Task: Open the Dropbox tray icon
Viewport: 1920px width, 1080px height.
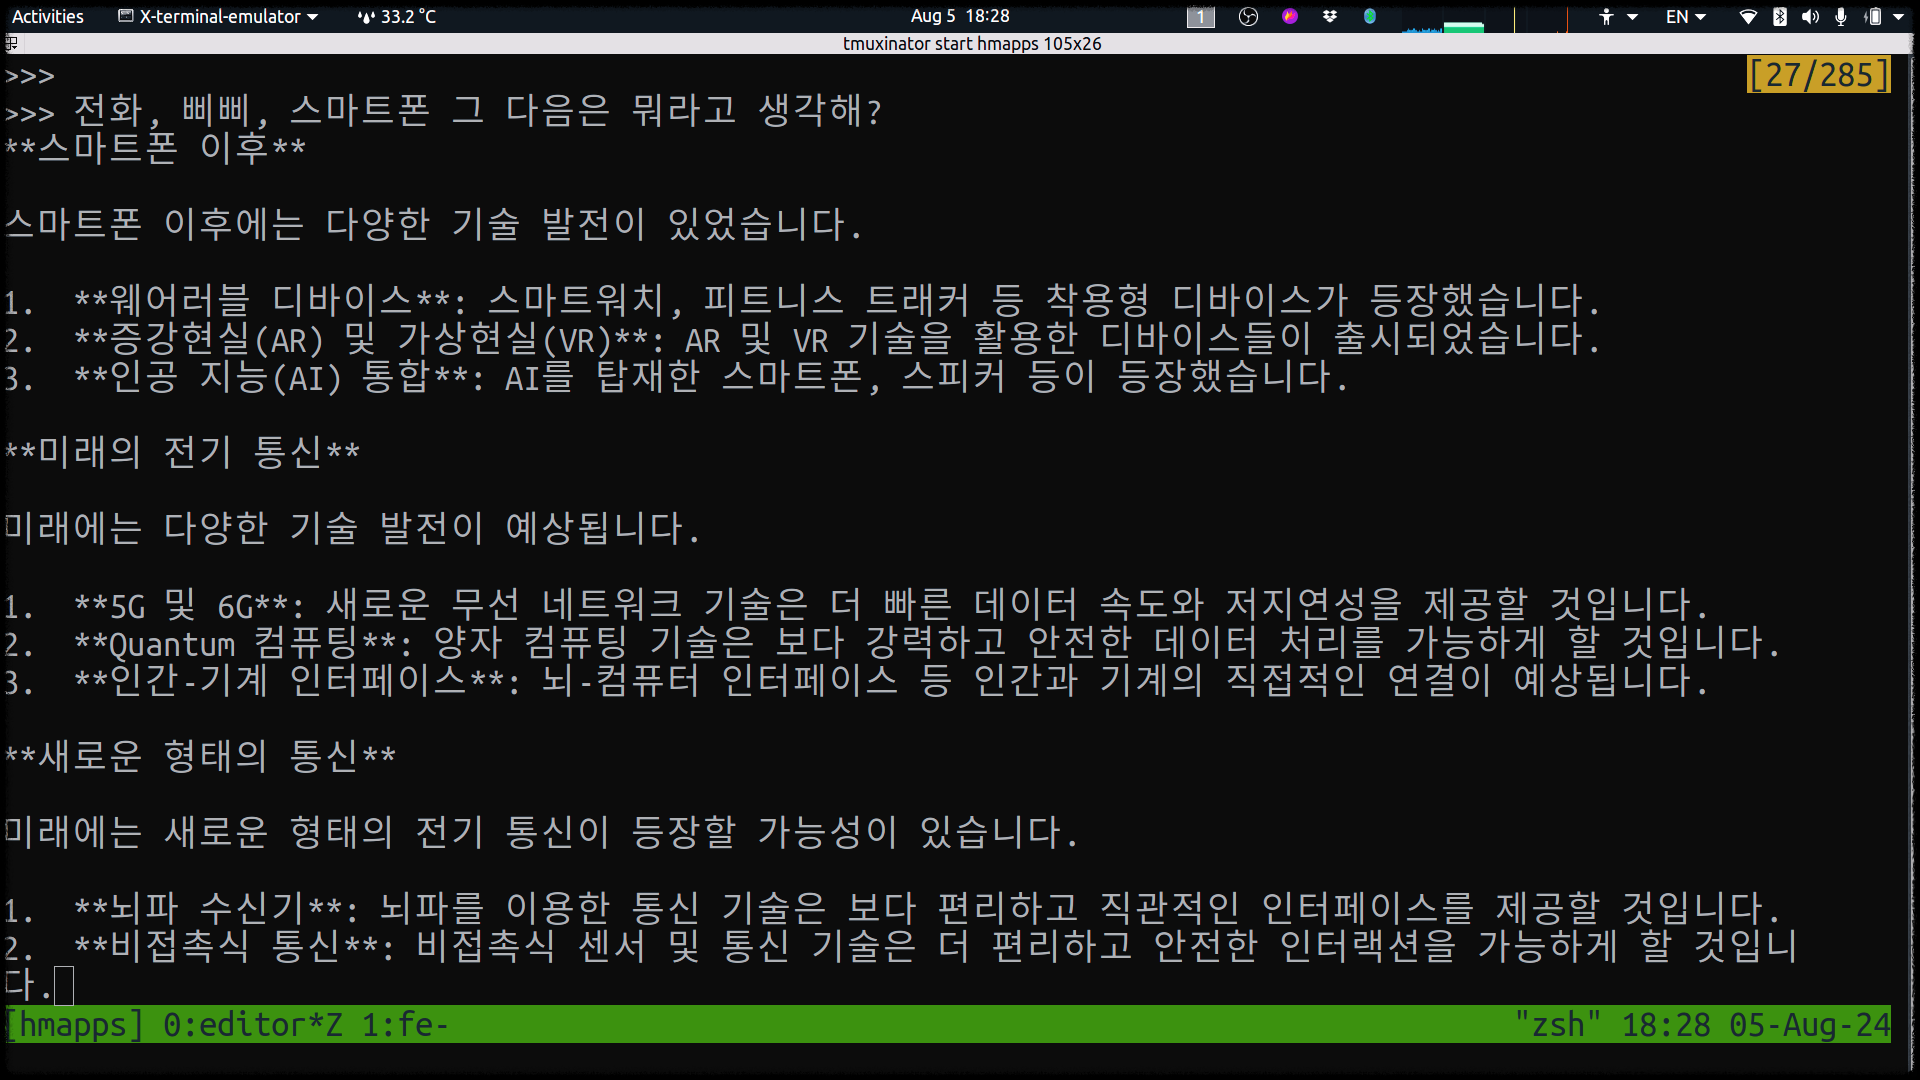Action: point(1330,16)
